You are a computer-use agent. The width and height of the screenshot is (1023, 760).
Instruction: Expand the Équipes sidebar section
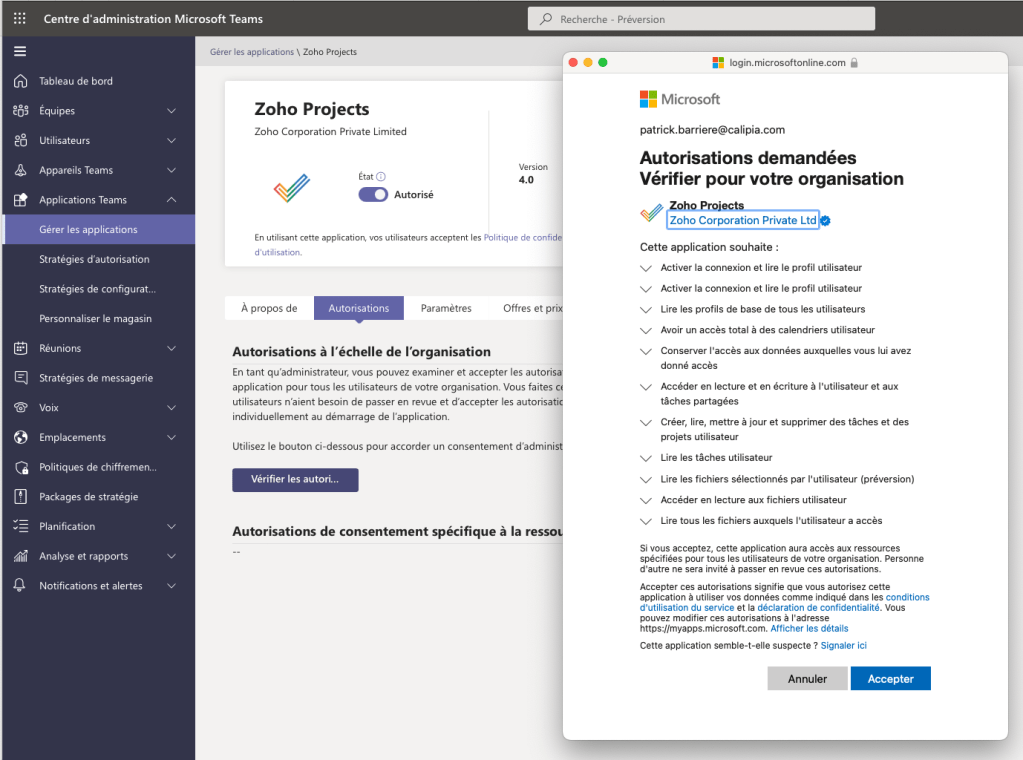(171, 111)
